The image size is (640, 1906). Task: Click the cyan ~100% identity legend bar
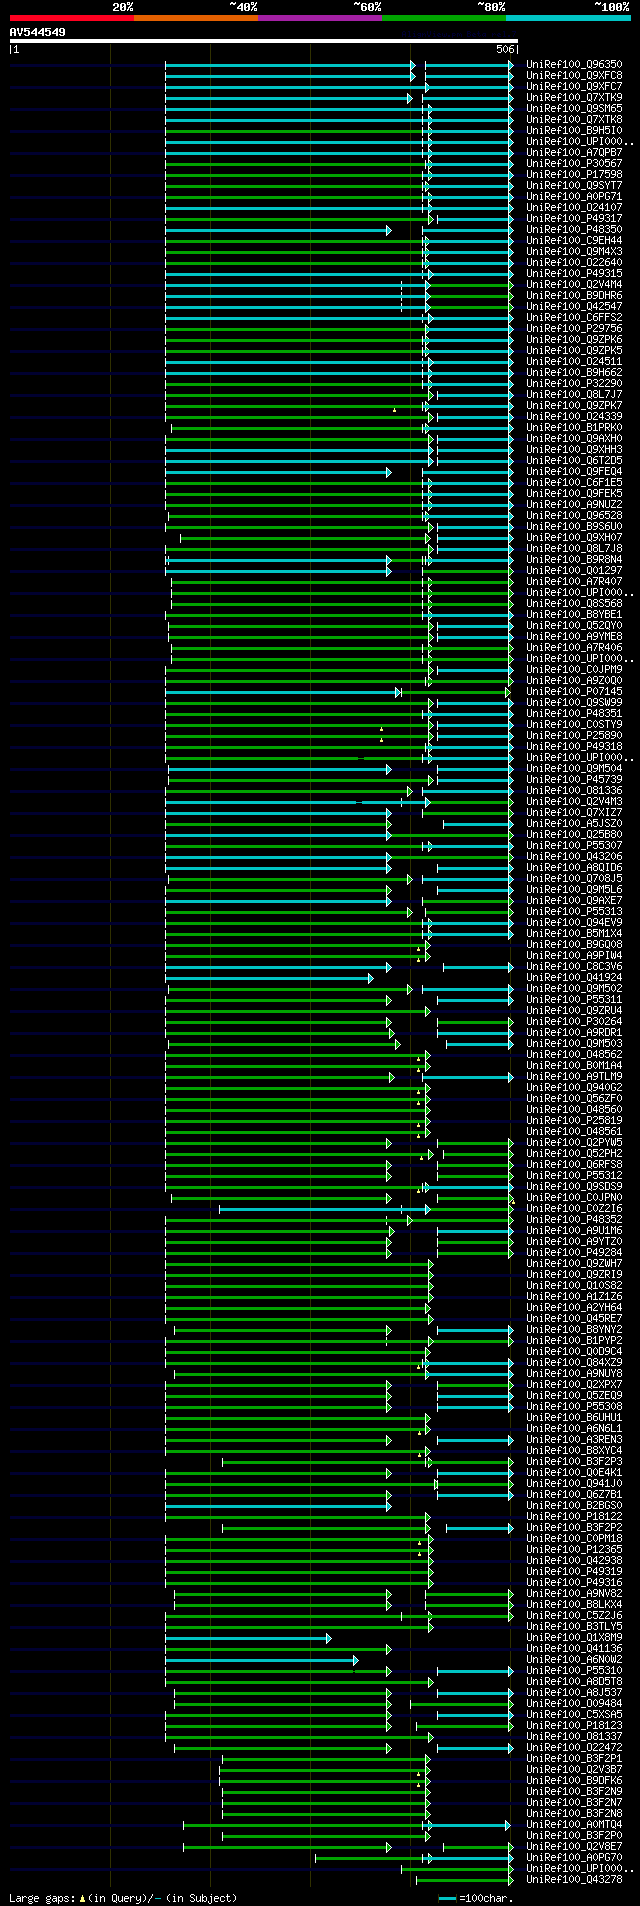(568, 18)
